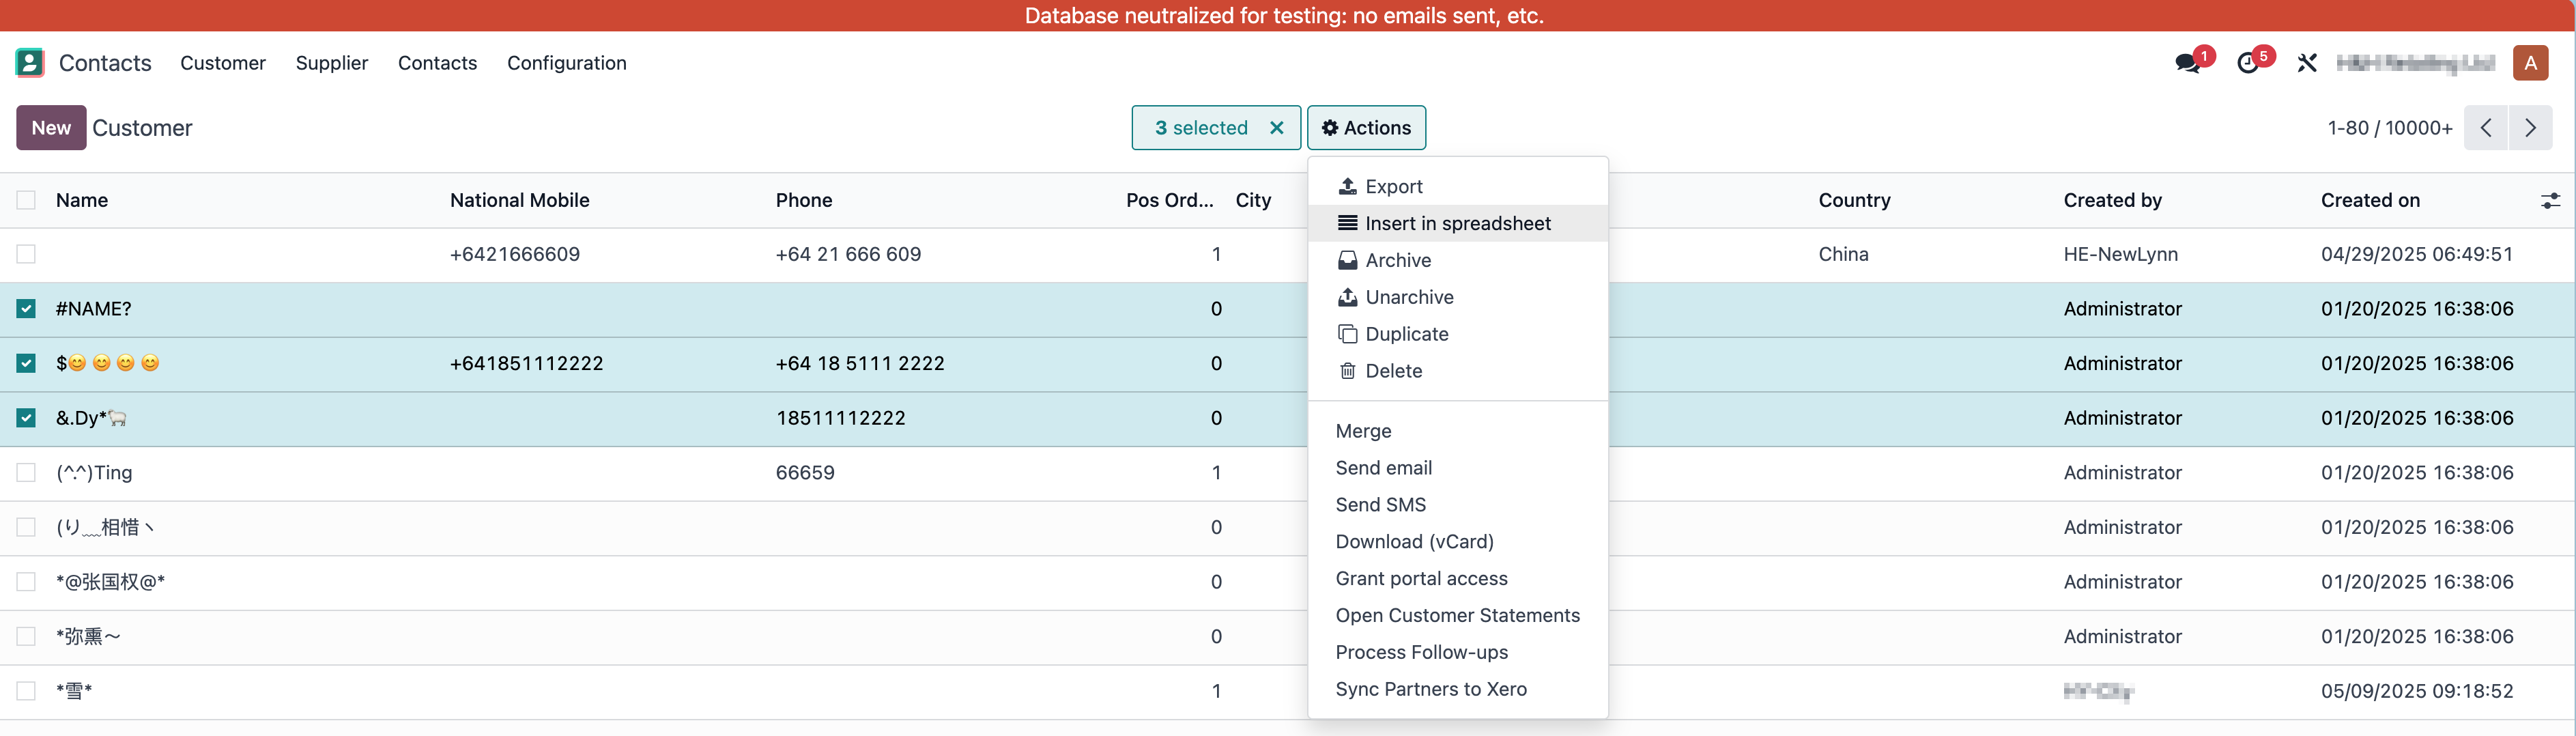Open the messages chat bubble icon
This screenshot has height=736, width=2576.
coord(2188,63)
